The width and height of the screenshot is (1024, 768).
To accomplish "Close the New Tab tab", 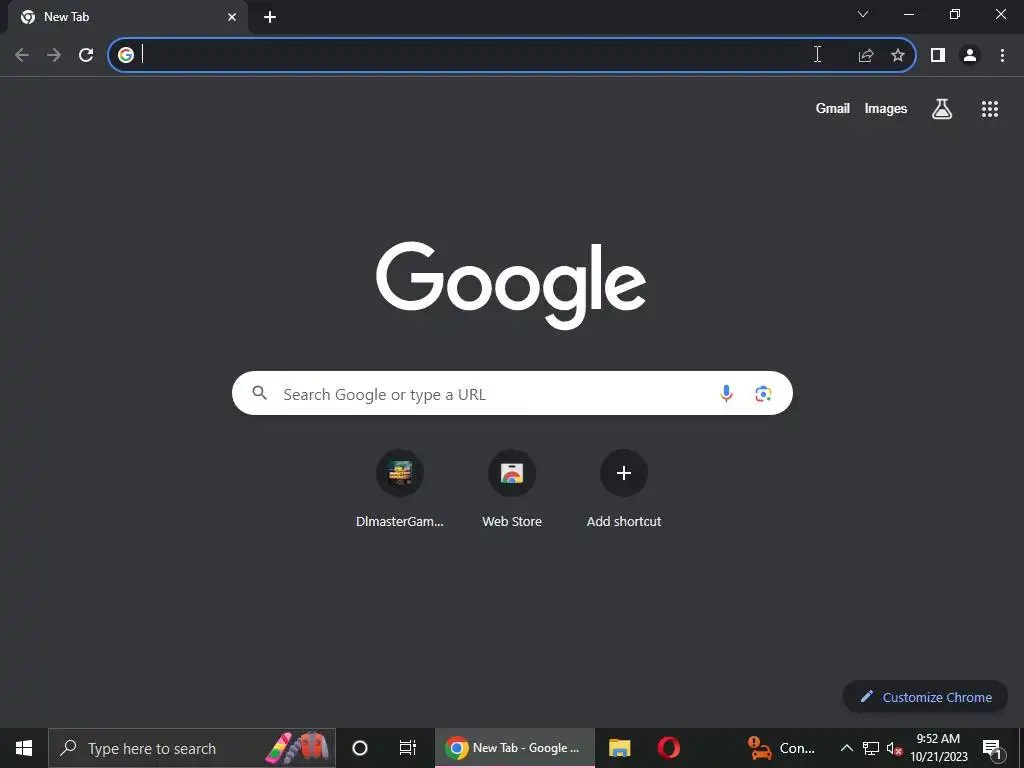I will tap(232, 17).
